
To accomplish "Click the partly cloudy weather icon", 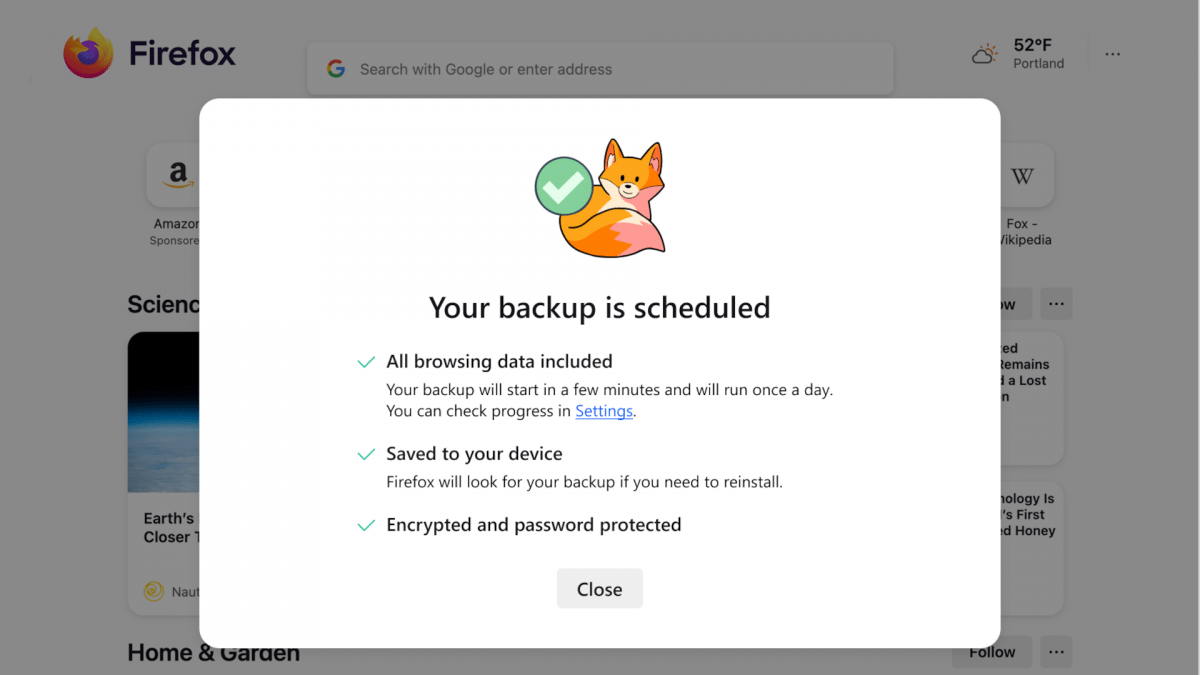I will point(985,54).
